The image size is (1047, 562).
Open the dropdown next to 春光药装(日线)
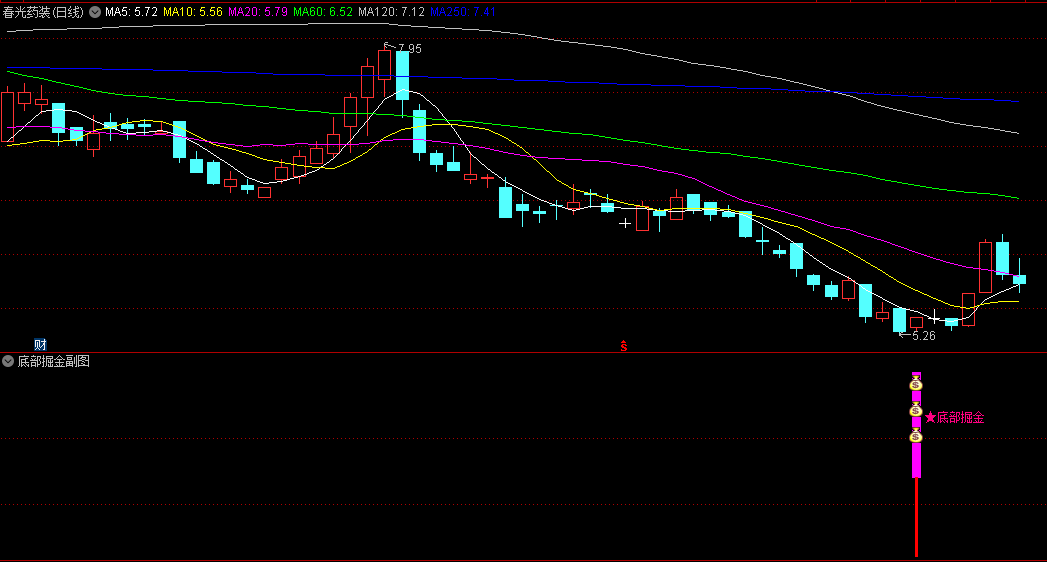[95, 12]
